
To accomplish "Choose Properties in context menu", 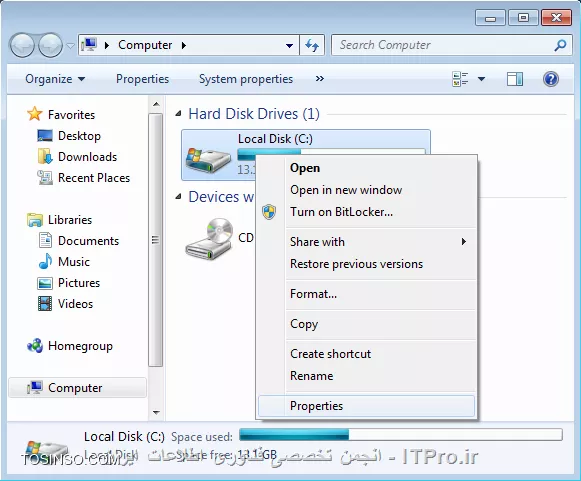I will click(x=366, y=406).
